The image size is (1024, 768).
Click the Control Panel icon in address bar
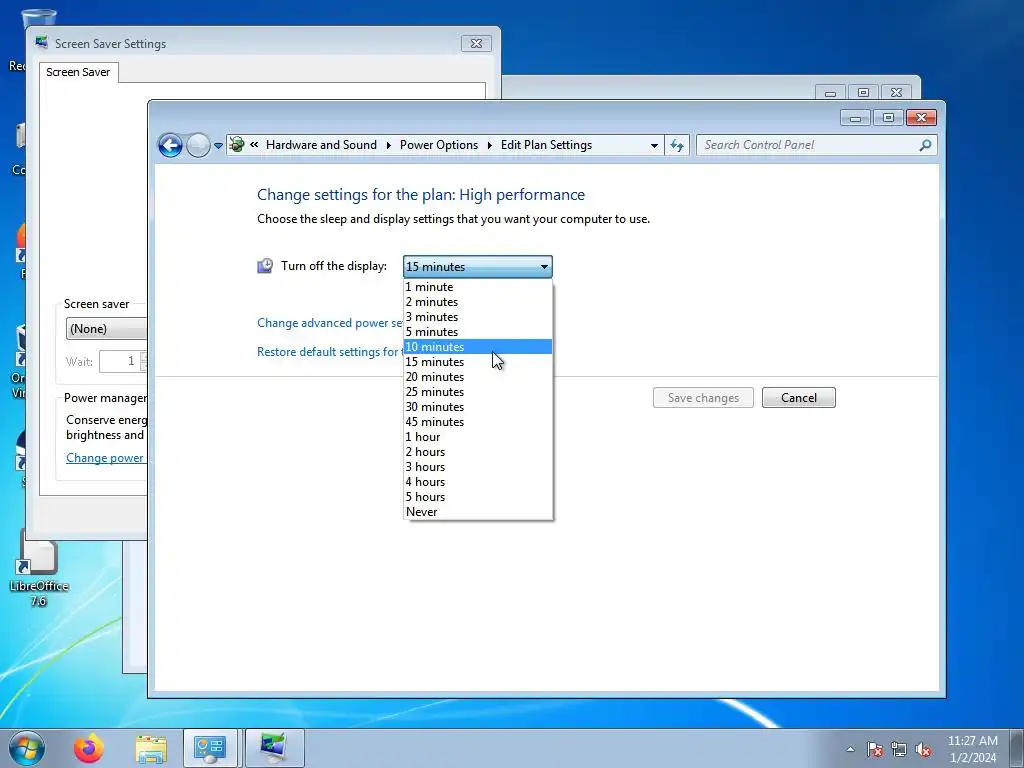pyautogui.click(x=237, y=145)
